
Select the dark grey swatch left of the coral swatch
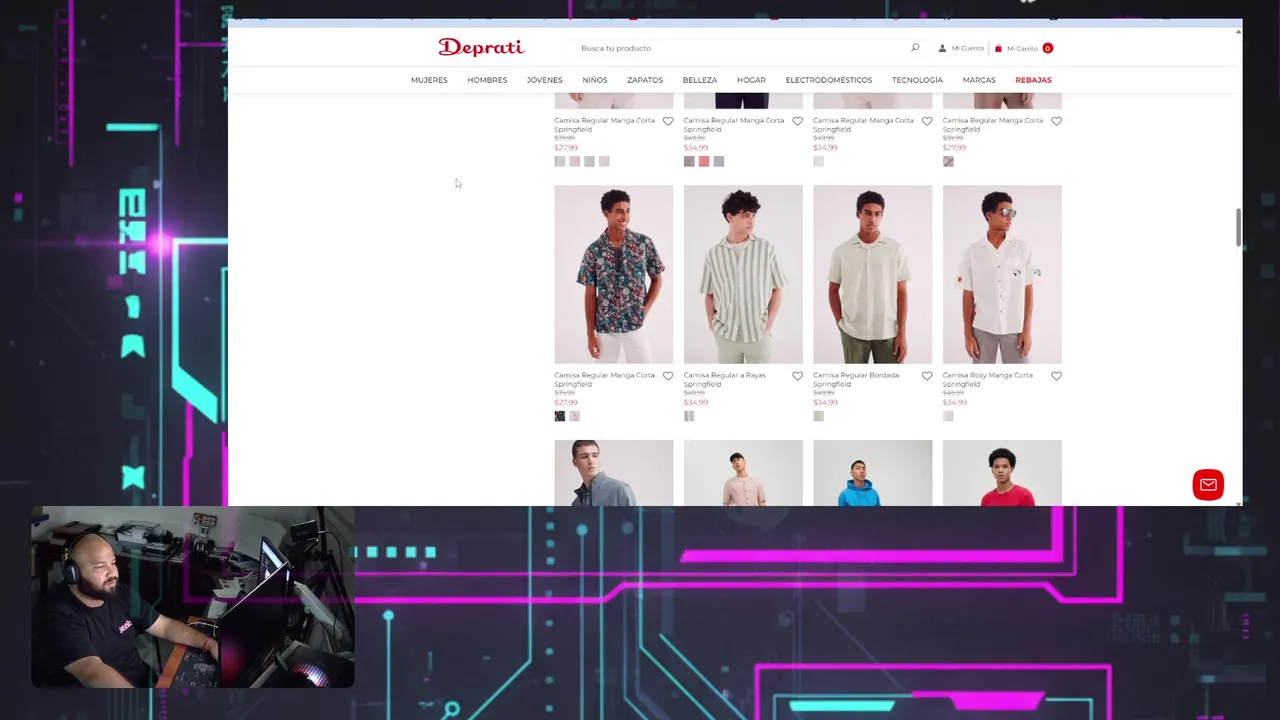coord(689,161)
